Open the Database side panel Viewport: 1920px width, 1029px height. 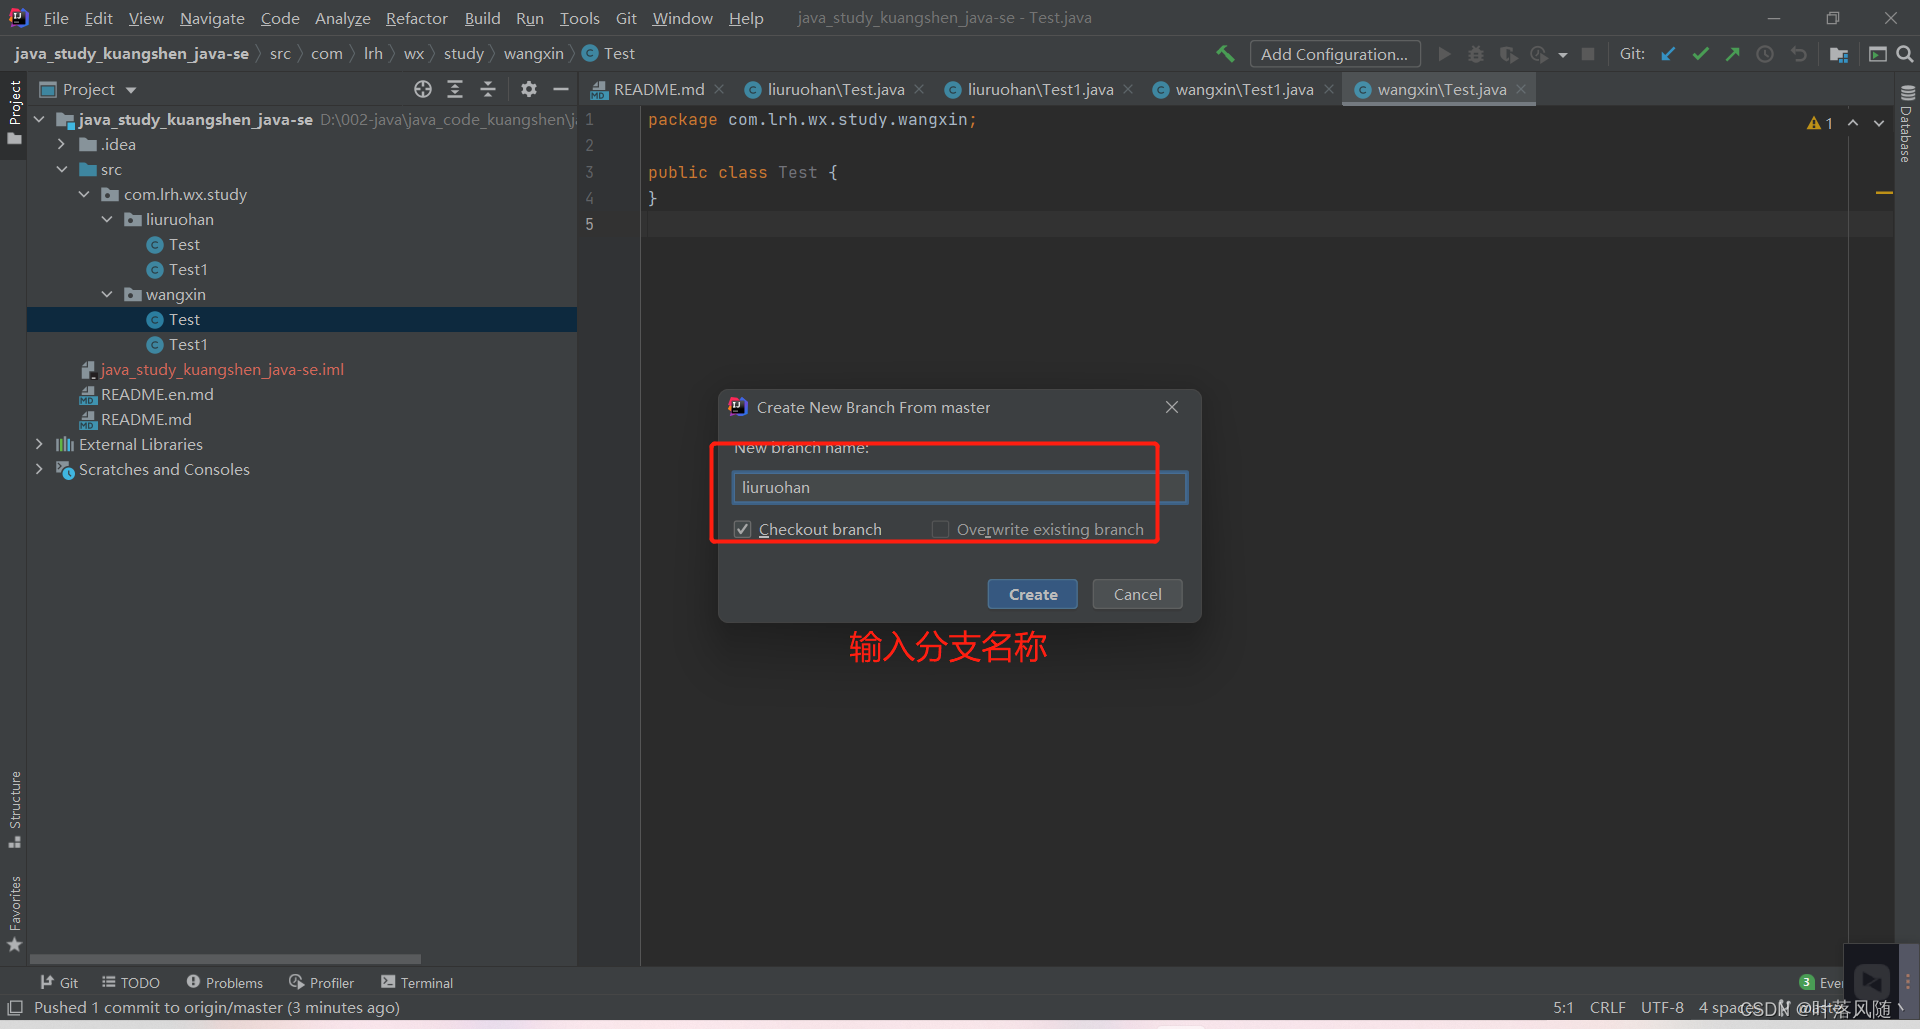1907,122
